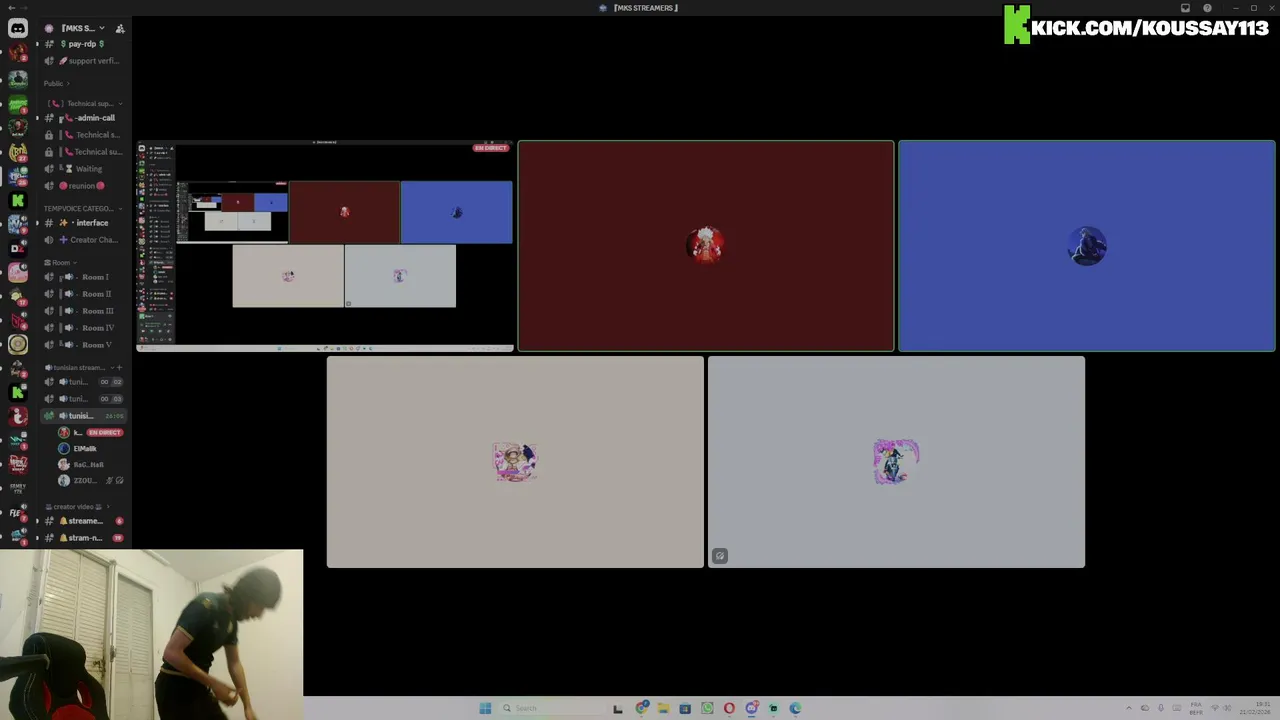Join Room IV voice channel

point(84,328)
